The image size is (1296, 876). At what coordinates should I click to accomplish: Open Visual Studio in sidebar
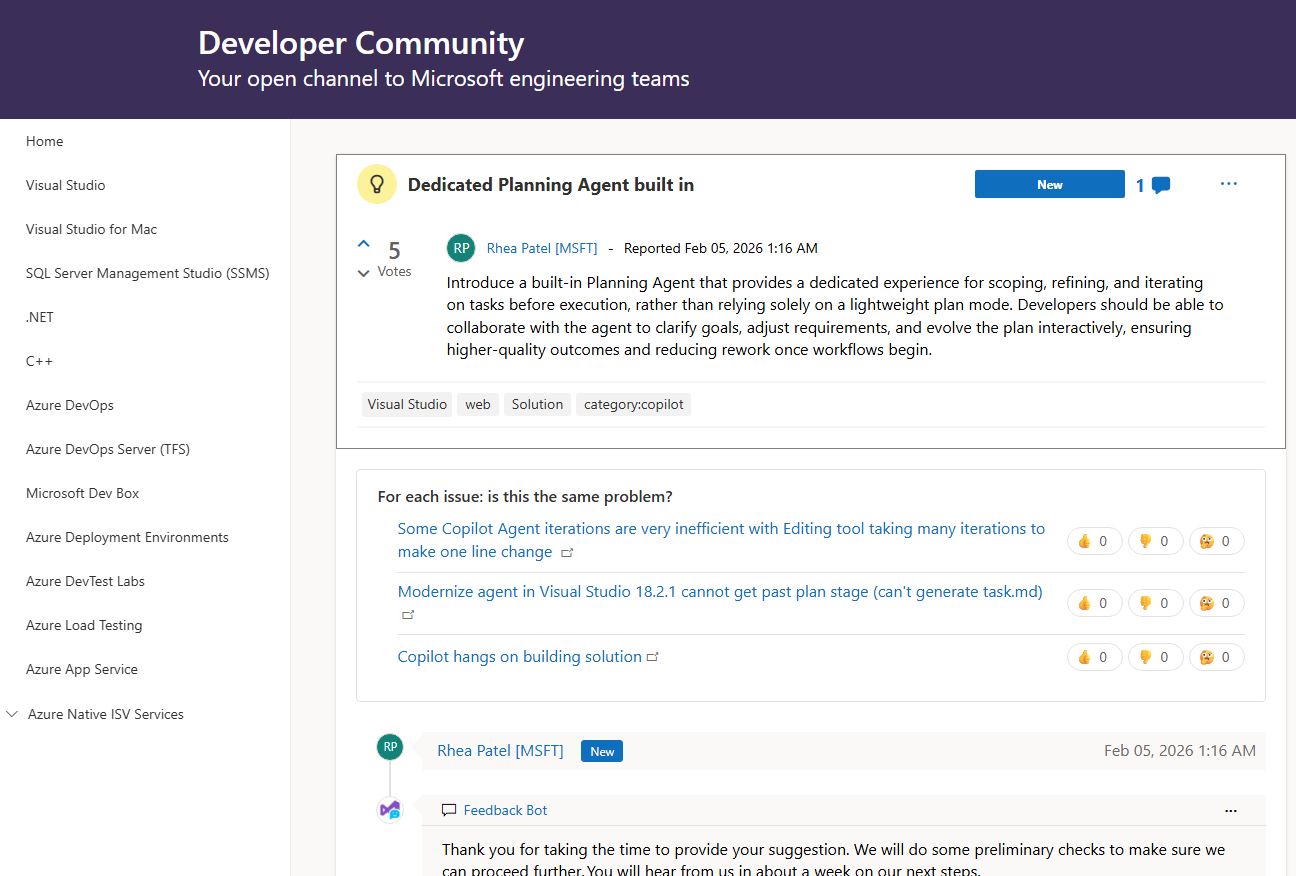[x=66, y=185]
